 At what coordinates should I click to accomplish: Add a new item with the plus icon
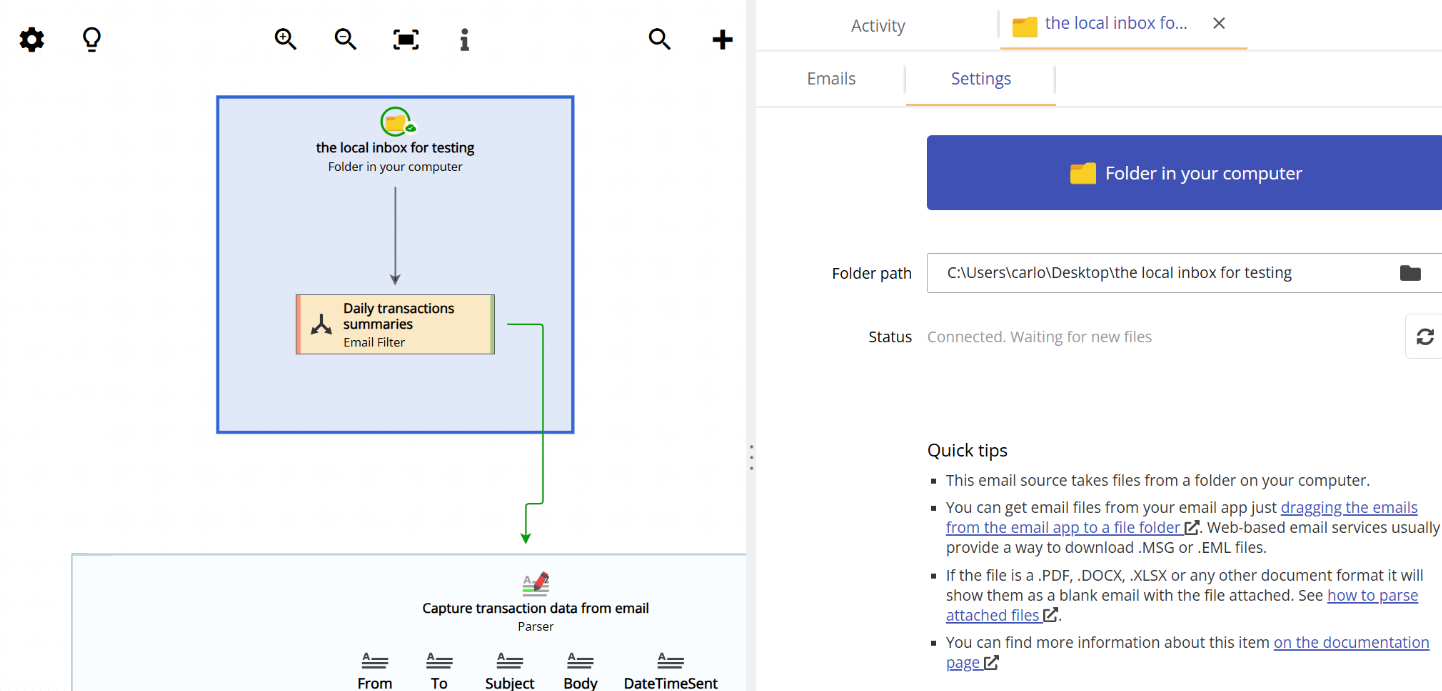point(722,39)
